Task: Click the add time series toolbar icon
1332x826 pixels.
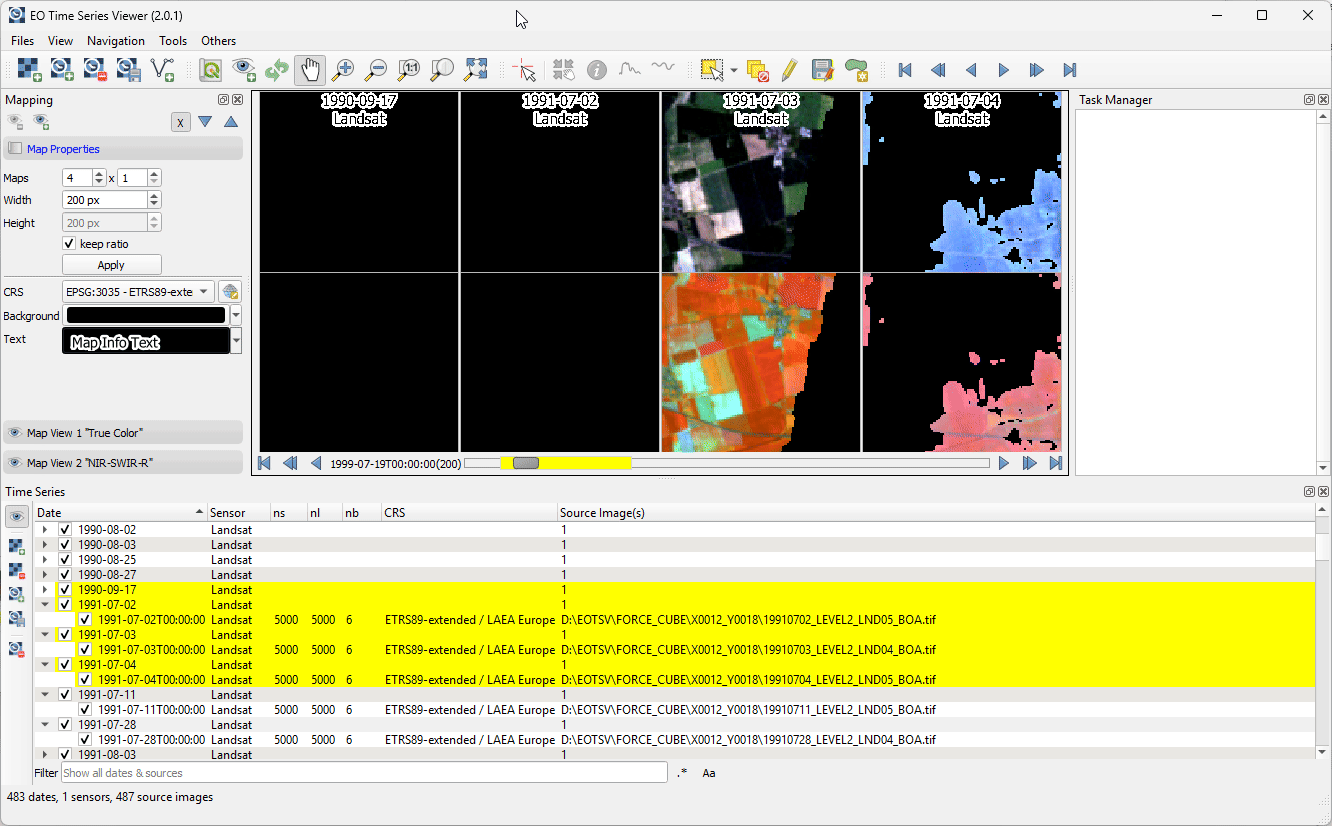Action: click(x=62, y=69)
